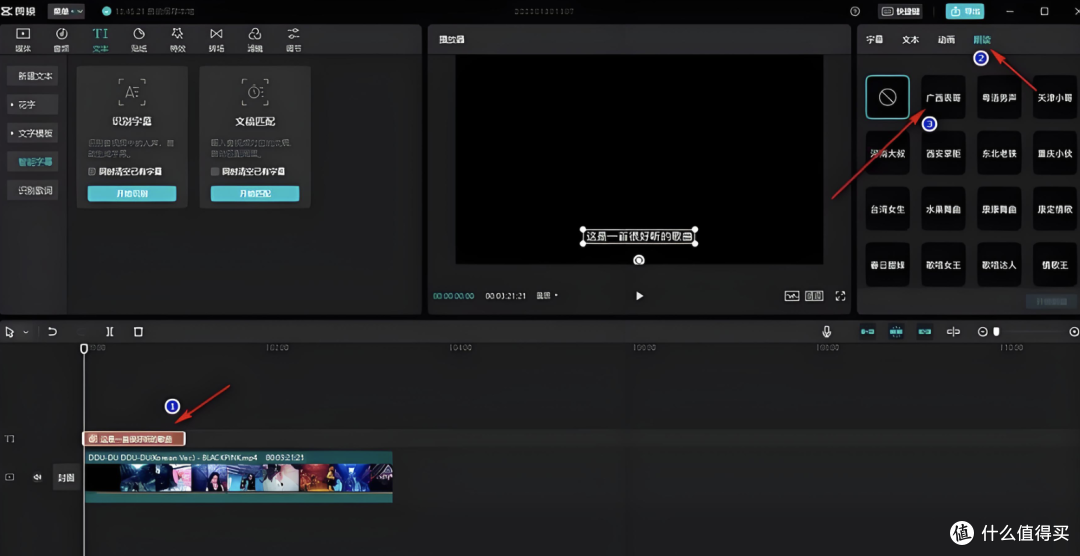Open the player quality dropdown next to timecode
The height and width of the screenshot is (556, 1080).
click(x=547, y=296)
